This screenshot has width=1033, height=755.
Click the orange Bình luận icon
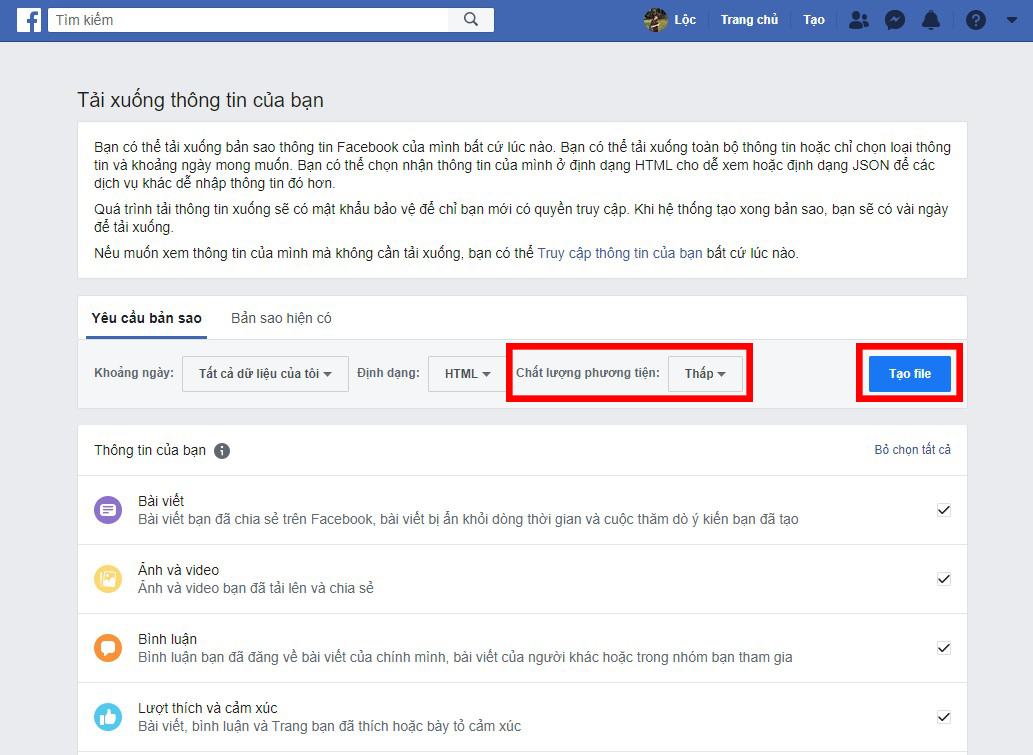108,648
